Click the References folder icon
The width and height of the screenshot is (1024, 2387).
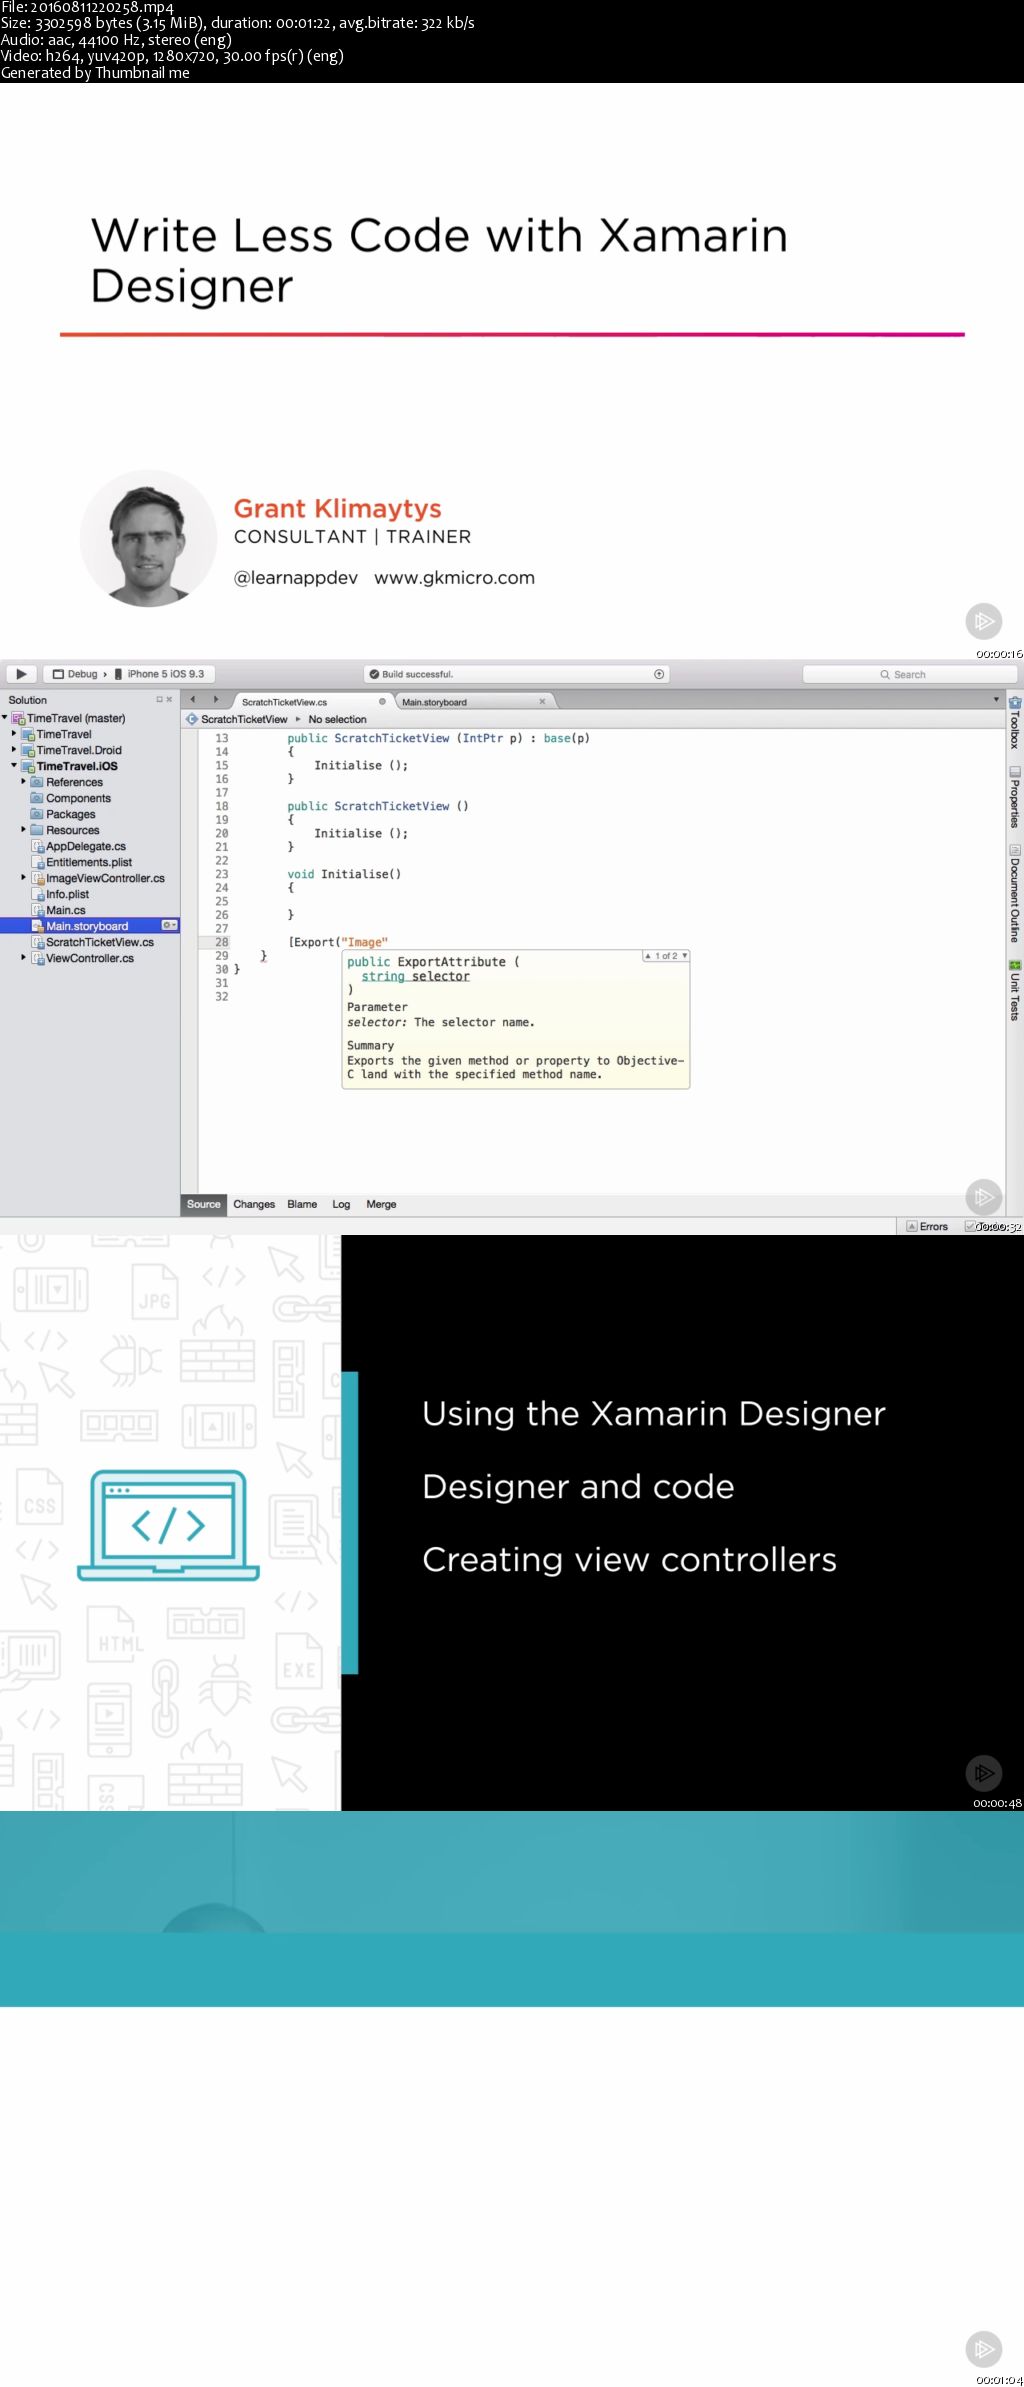[37, 782]
